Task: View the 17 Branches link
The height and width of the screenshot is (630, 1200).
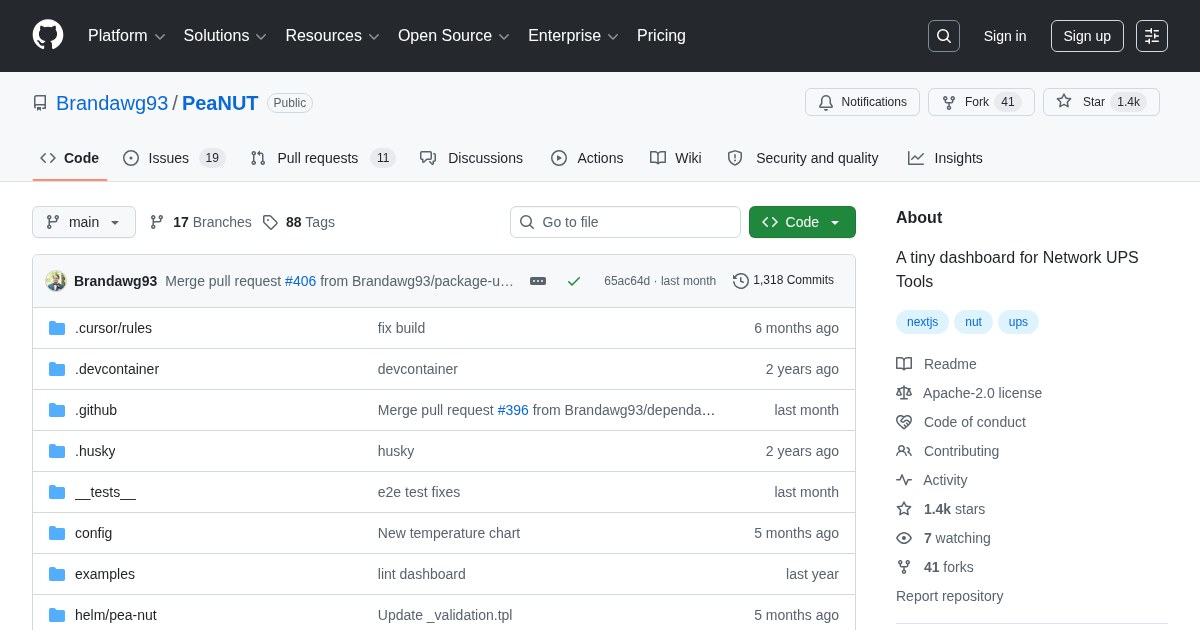Action: 200,222
